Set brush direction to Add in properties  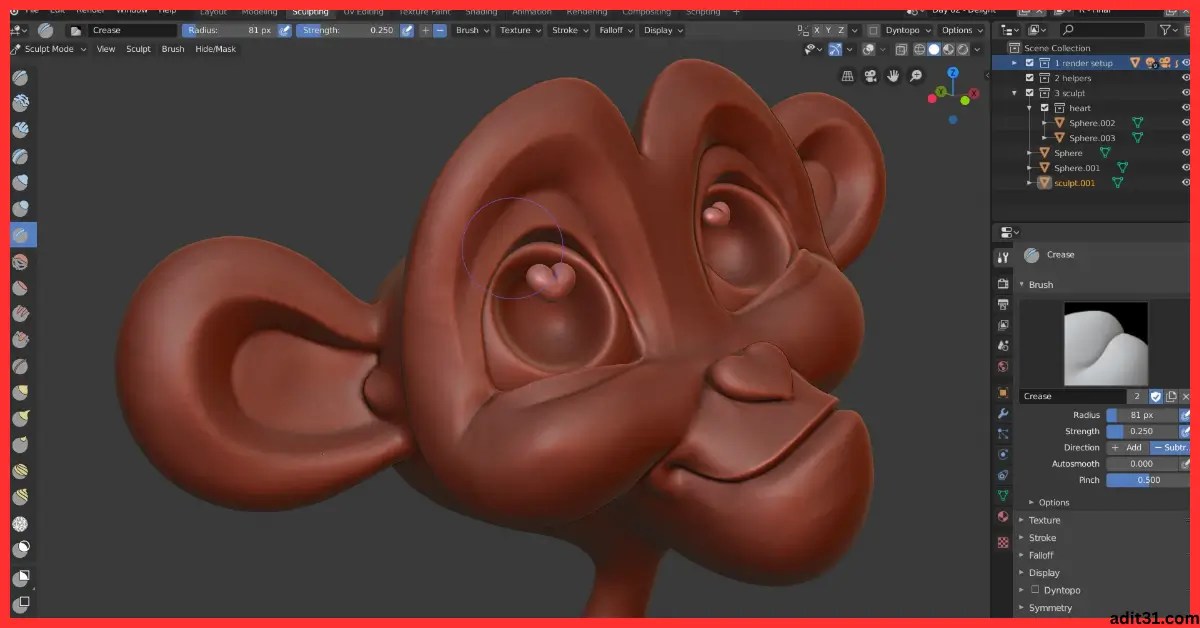pyautogui.click(x=1127, y=447)
